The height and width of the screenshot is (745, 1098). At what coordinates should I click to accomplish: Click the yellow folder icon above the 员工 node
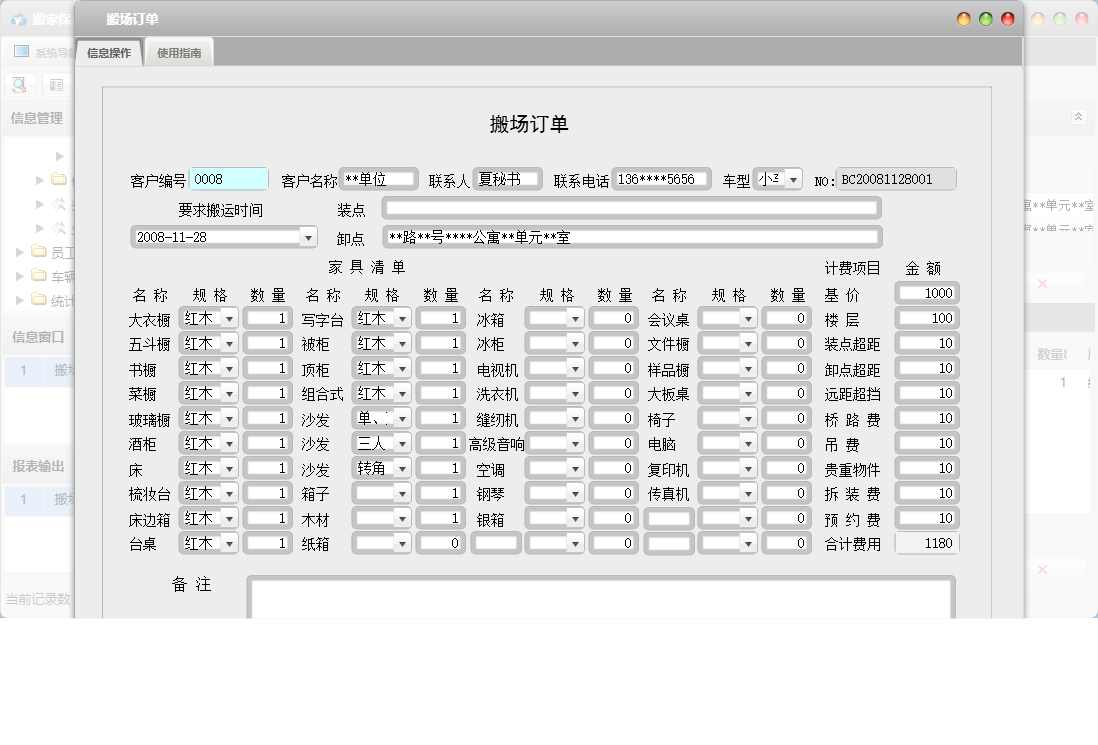(59, 179)
